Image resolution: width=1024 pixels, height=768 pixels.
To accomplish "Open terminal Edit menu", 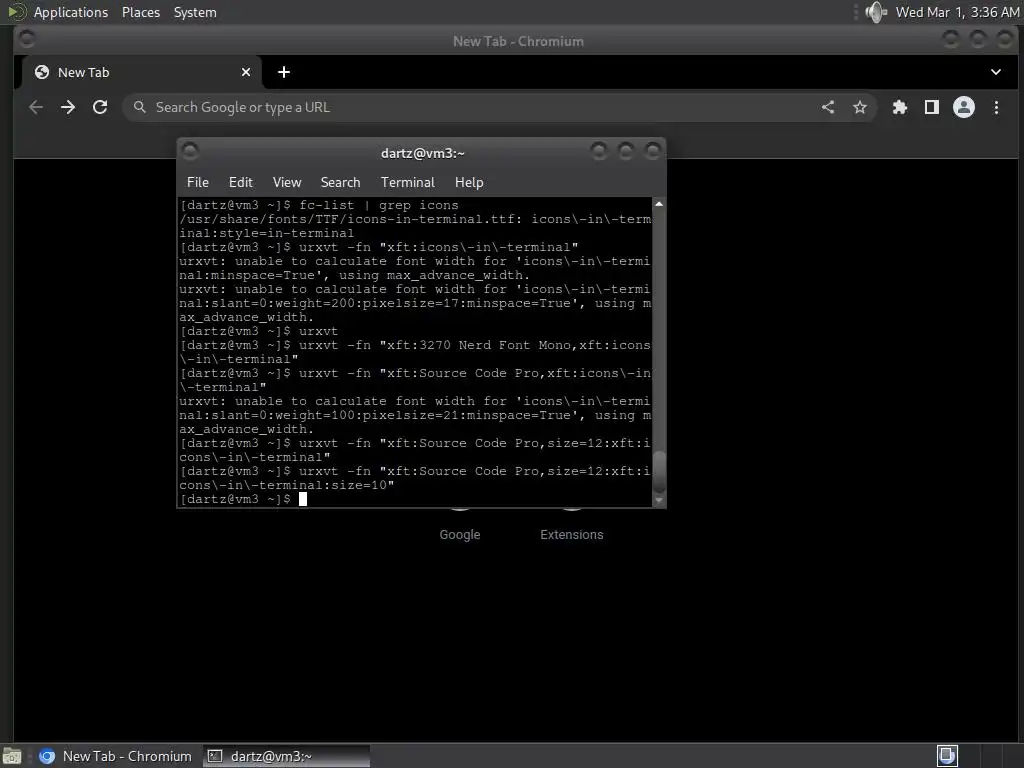I will (x=240, y=182).
